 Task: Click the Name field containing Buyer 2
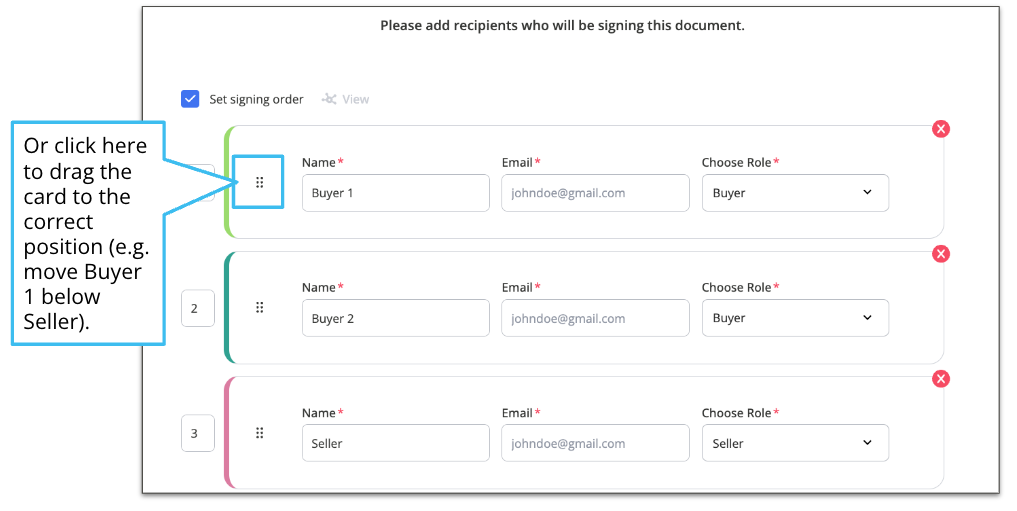[396, 318]
